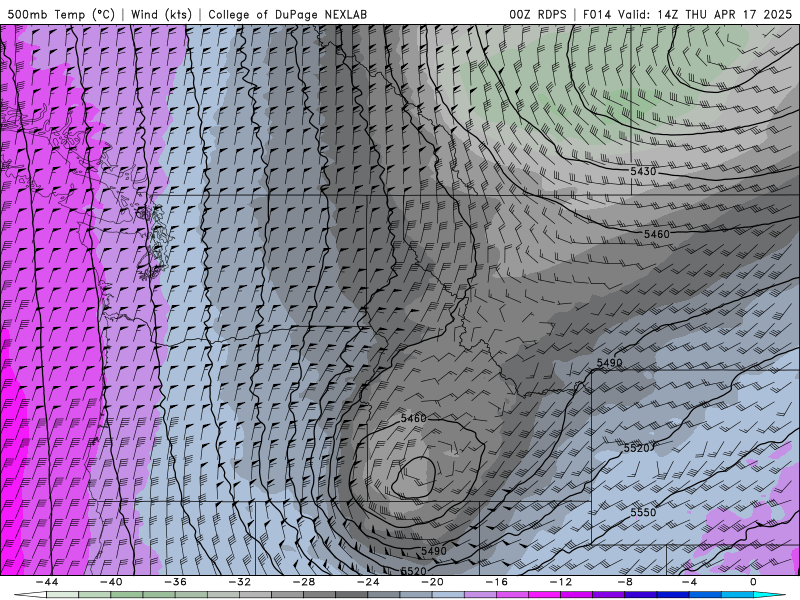
Task: Click the "F014" forecast hour text
Action: point(596,14)
